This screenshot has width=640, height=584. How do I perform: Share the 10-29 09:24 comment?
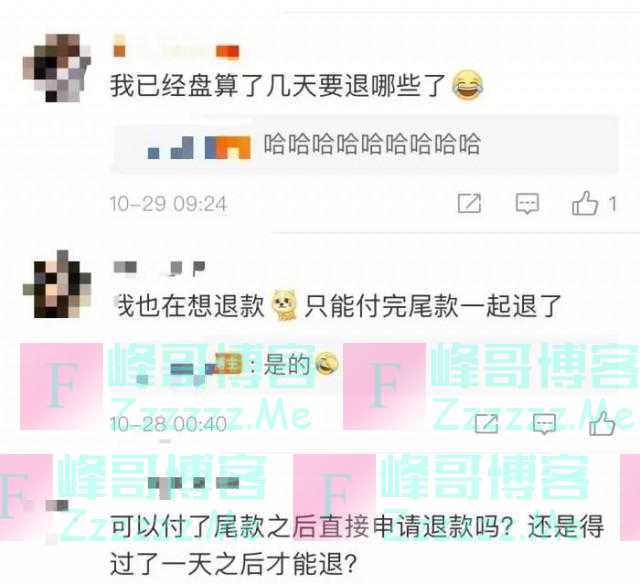469,203
